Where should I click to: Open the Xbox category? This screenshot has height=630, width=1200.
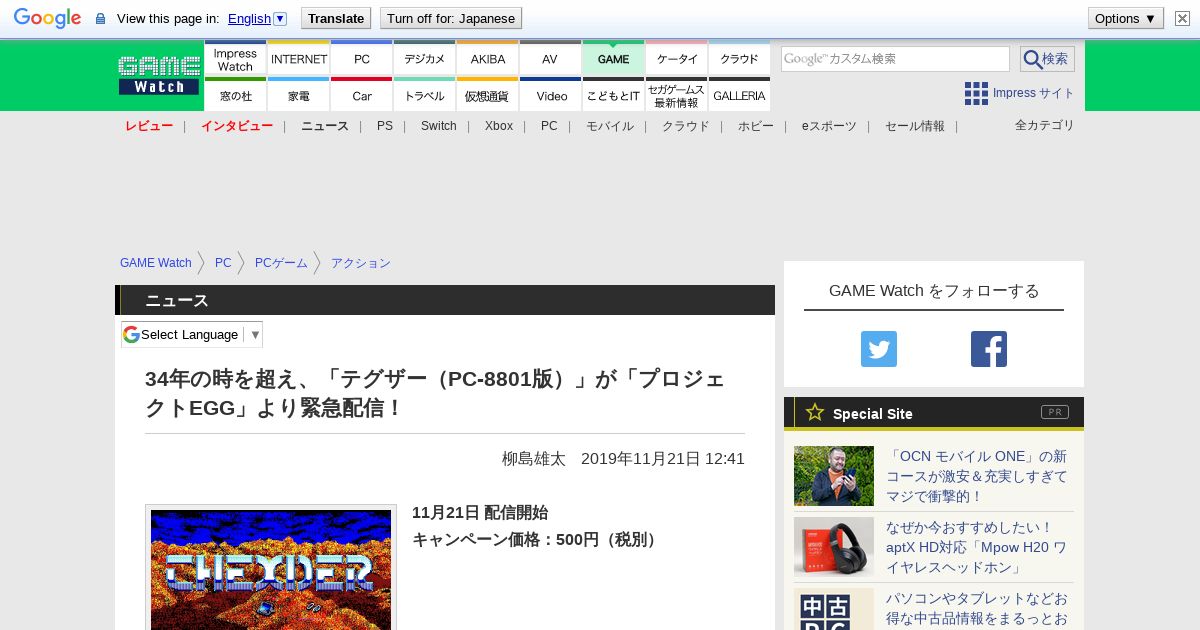(x=499, y=126)
